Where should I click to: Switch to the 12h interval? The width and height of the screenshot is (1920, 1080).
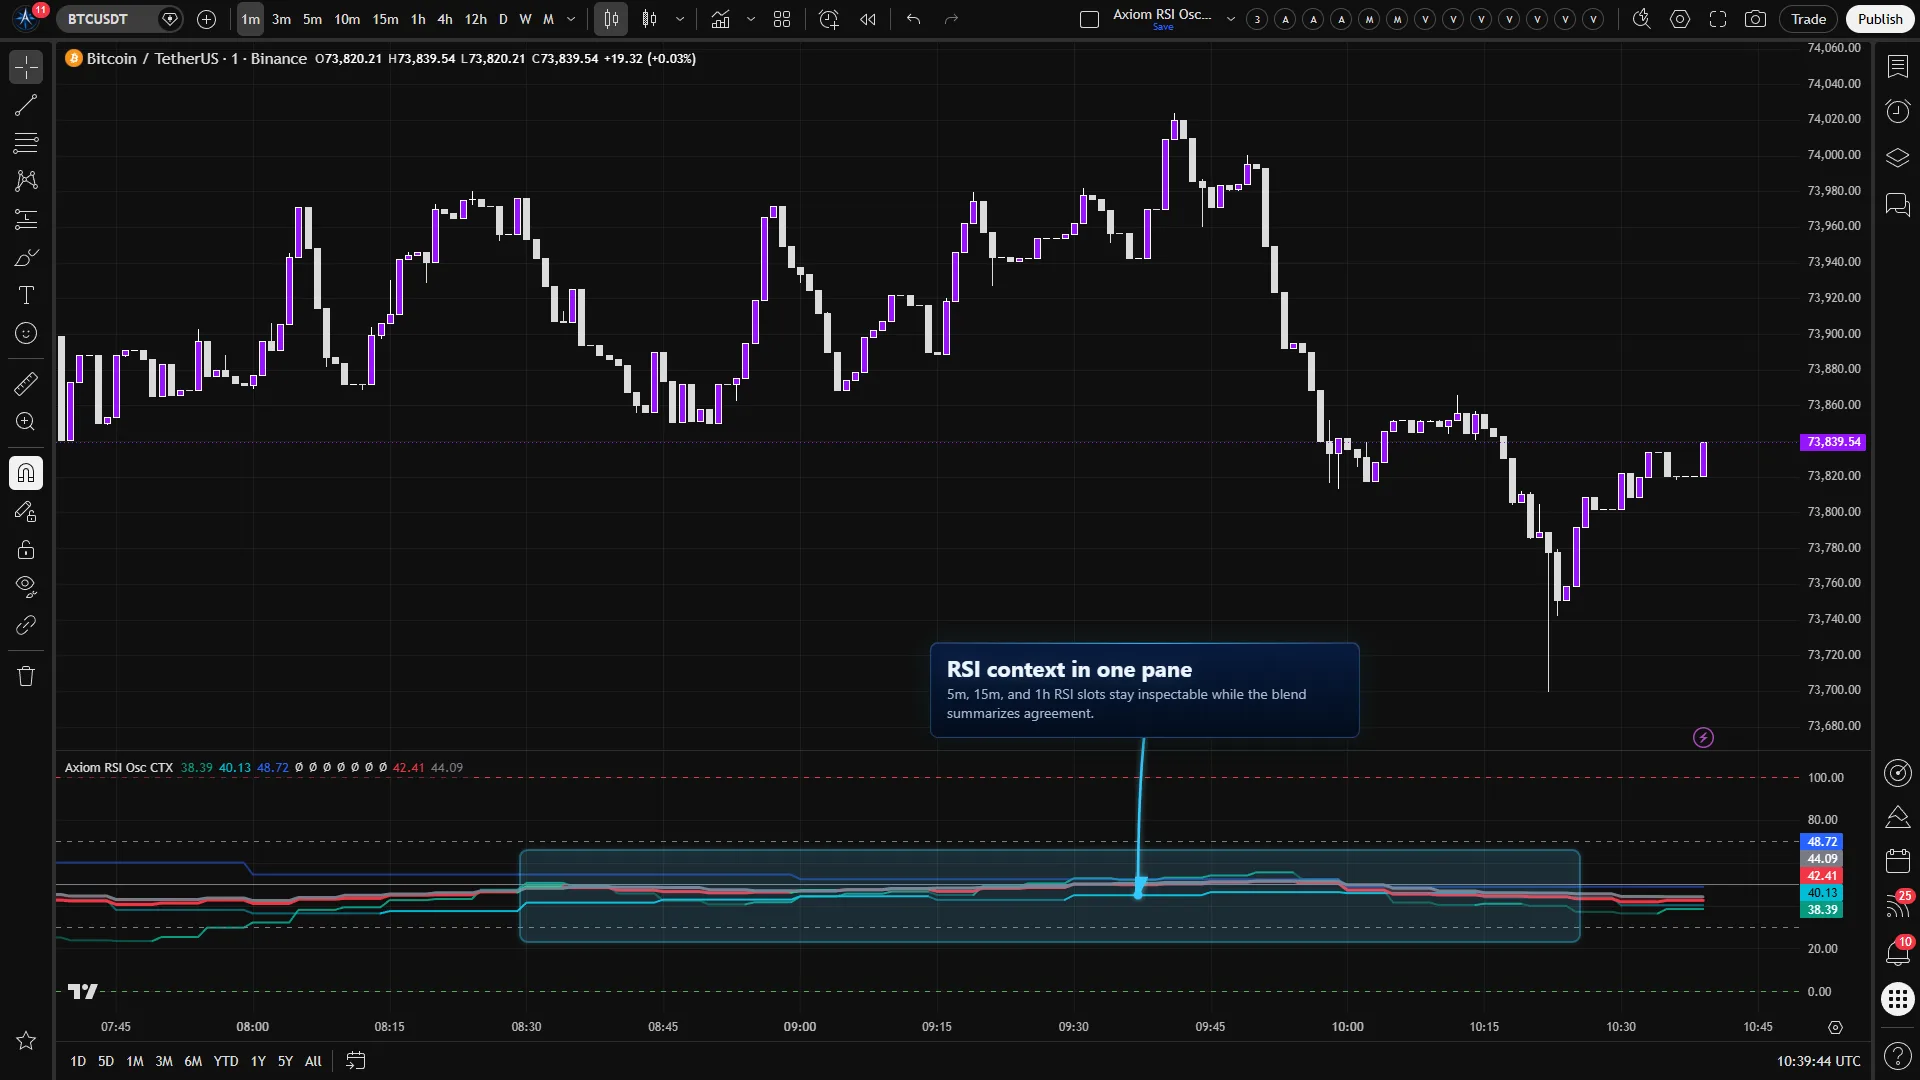pyautogui.click(x=476, y=19)
